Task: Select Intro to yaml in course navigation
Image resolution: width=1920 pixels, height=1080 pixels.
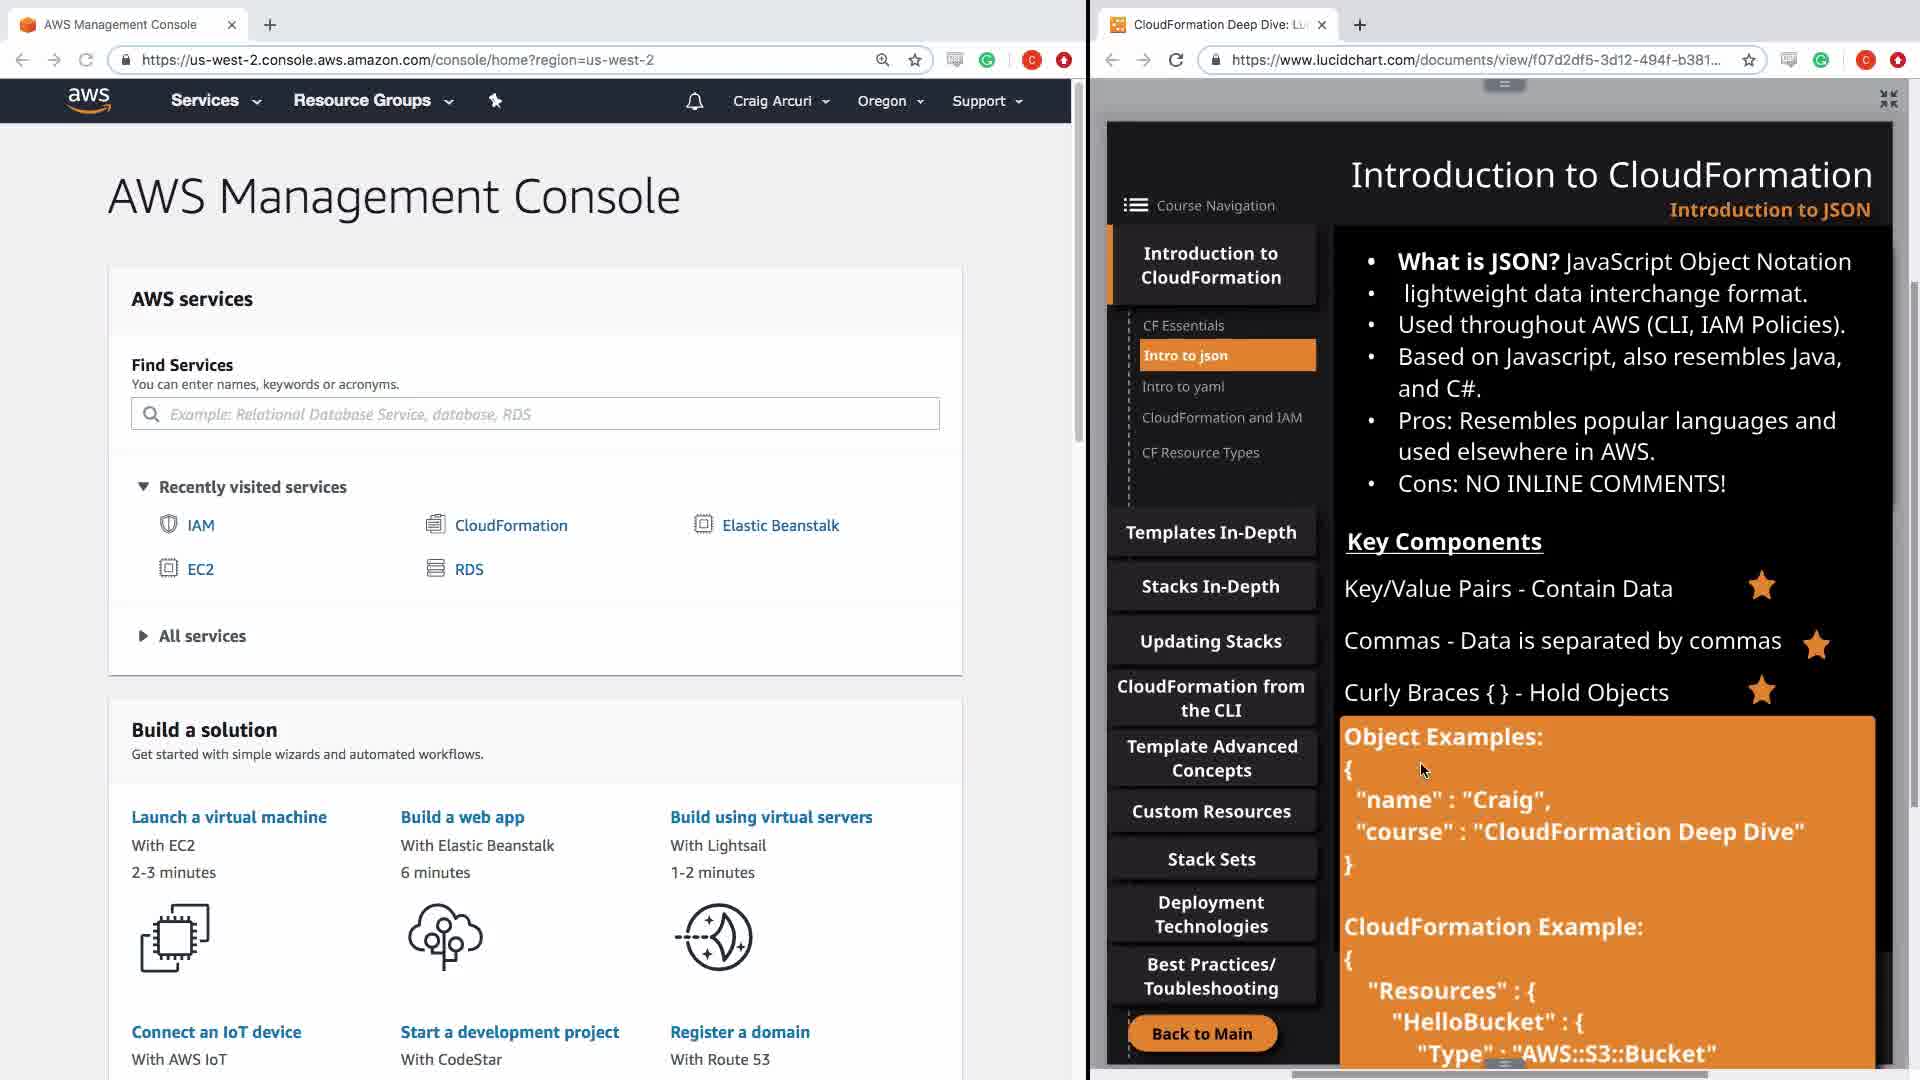Action: click(1183, 386)
